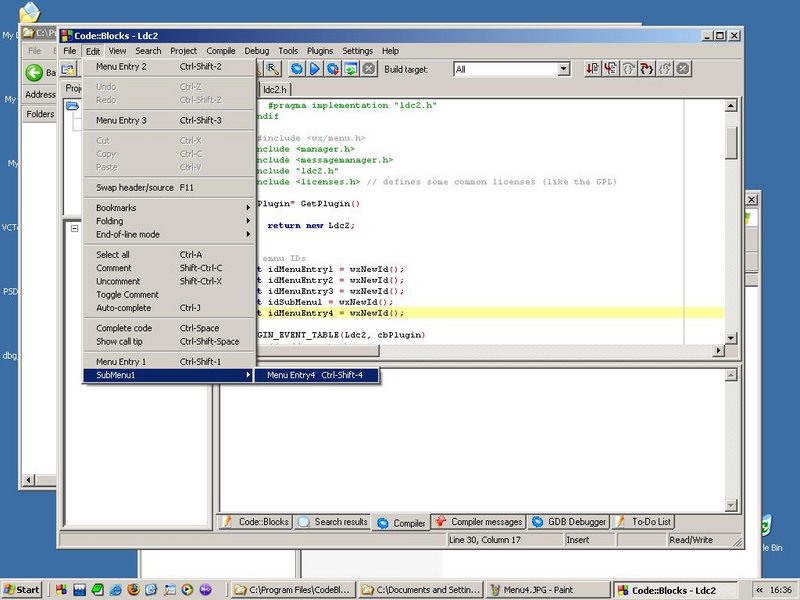Click the Line 30, Column 17 status field
This screenshot has height=600, width=800.
[x=505, y=540]
